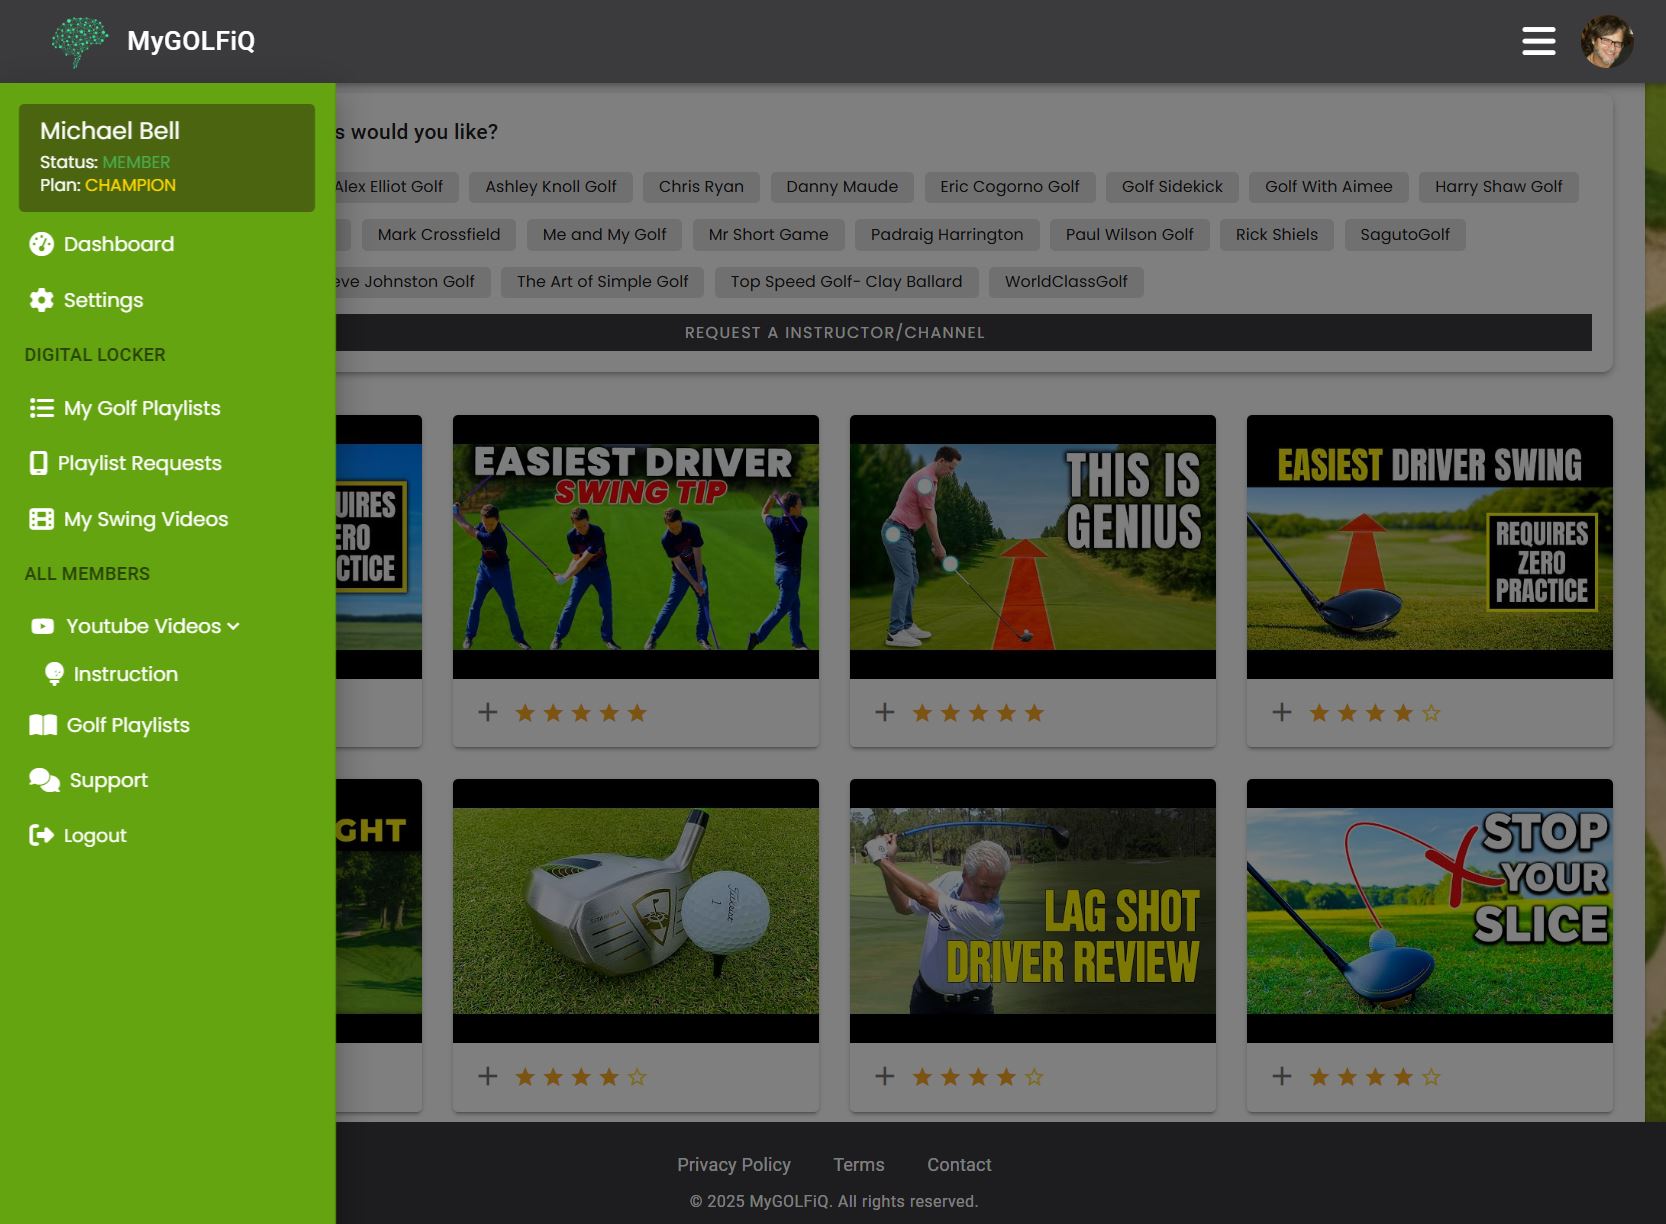The height and width of the screenshot is (1224, 1666).
Task: Open the Easiest Driver Swing Tip thumbnail
Action: coord(636,547)
